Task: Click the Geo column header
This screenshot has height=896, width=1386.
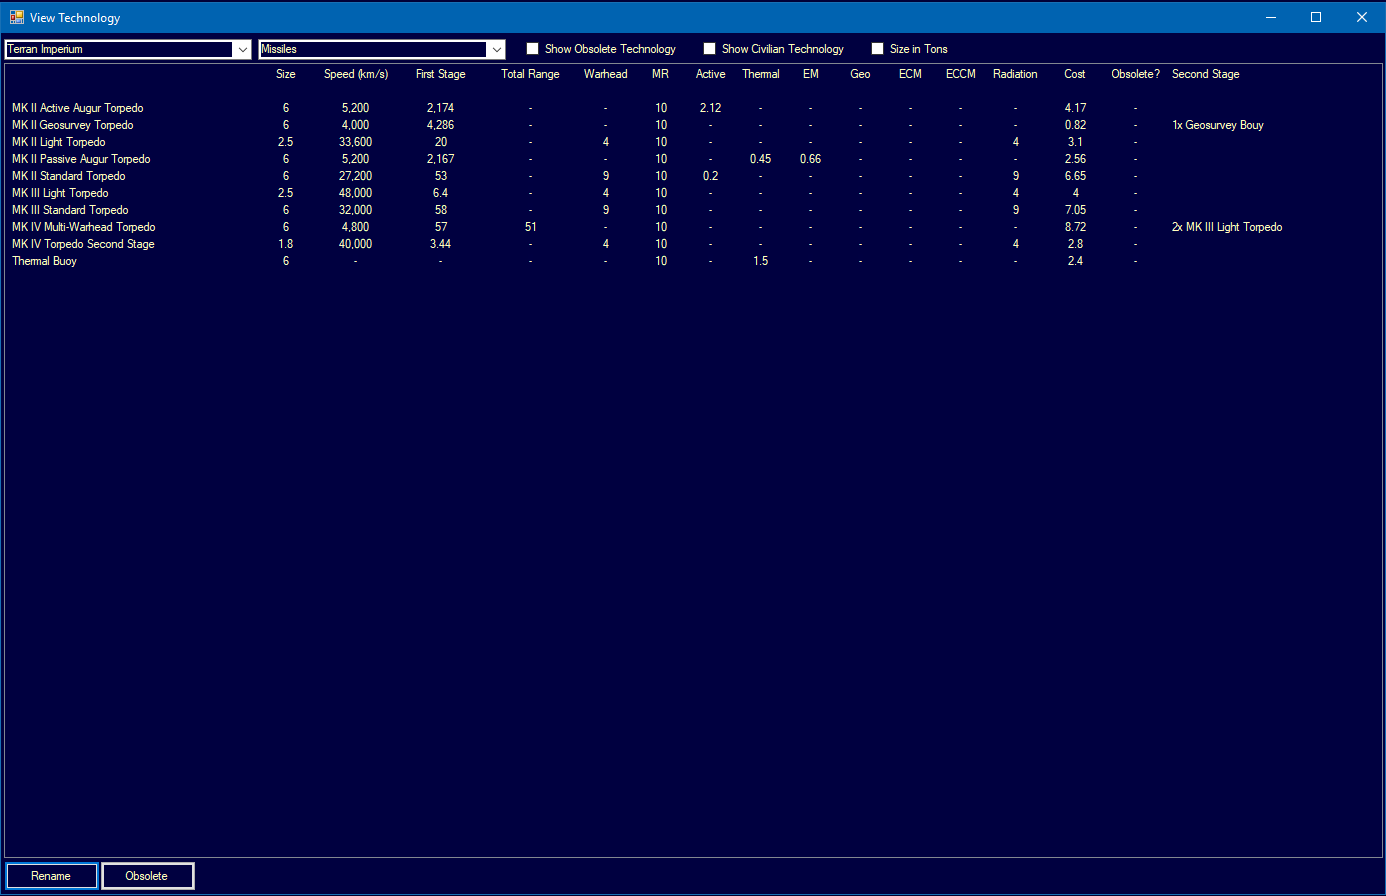Action: pos(861,74)
